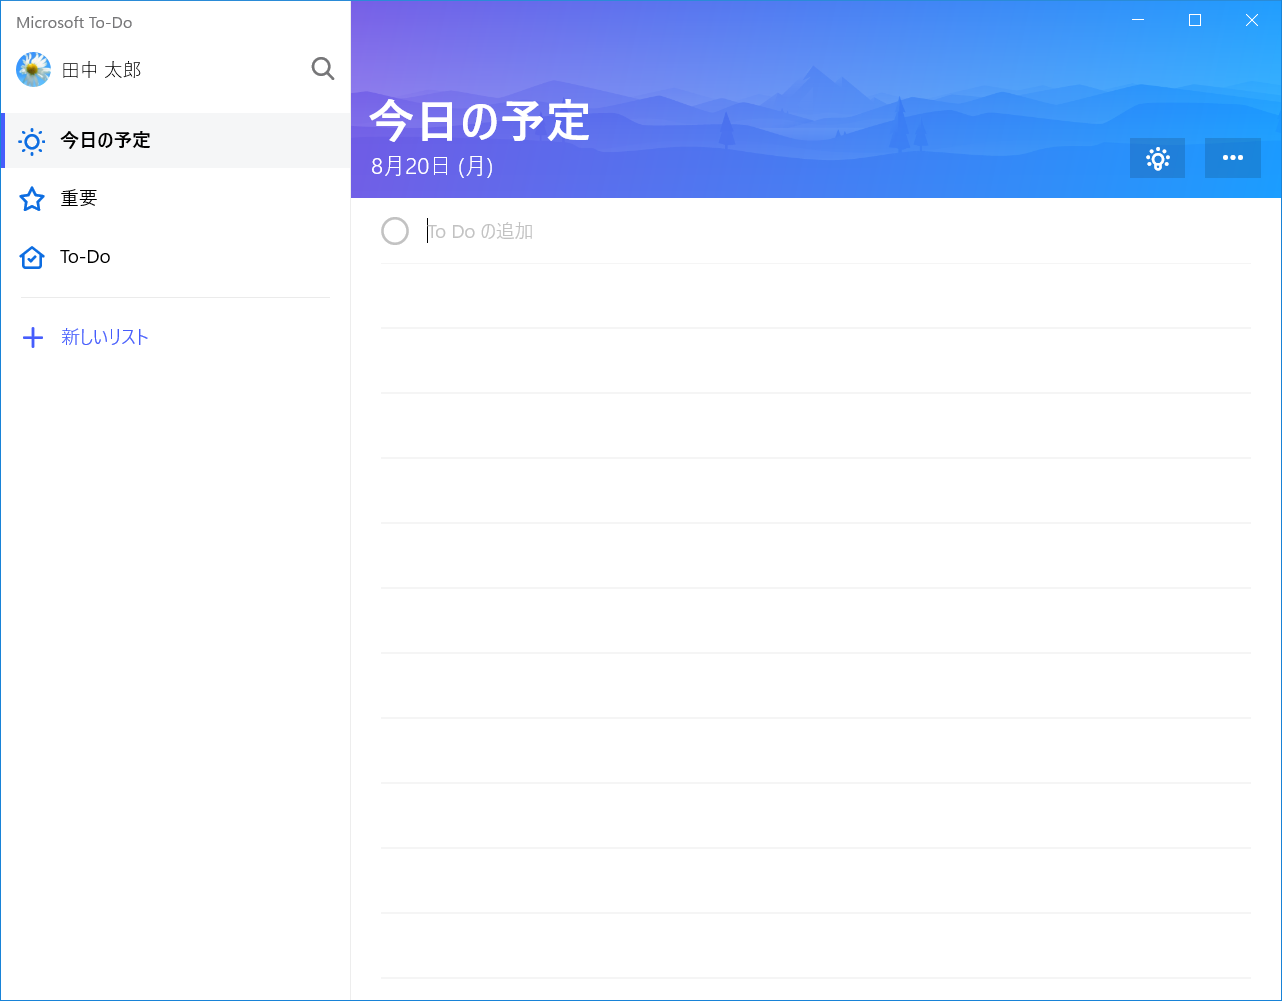
Task: Select 重要 in the sidebar
Action: tap(78, 199)
